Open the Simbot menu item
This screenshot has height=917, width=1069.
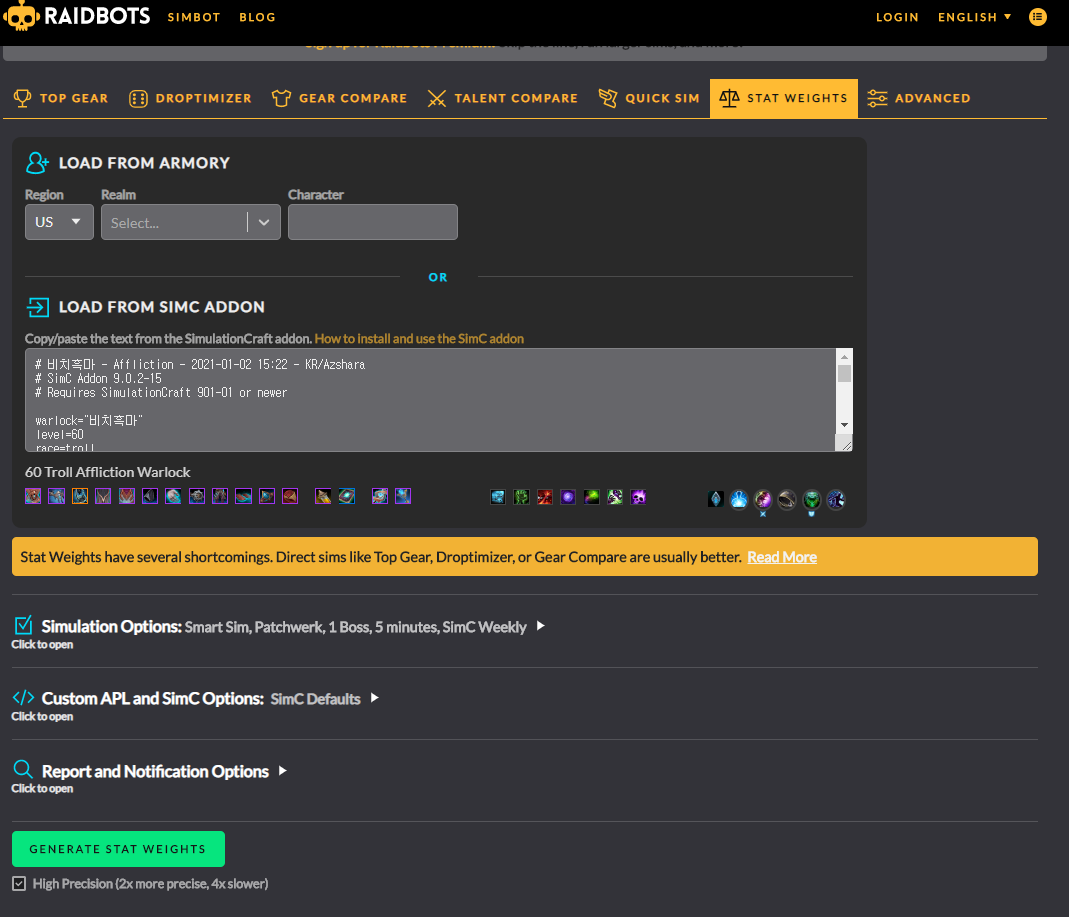point(194,17)
